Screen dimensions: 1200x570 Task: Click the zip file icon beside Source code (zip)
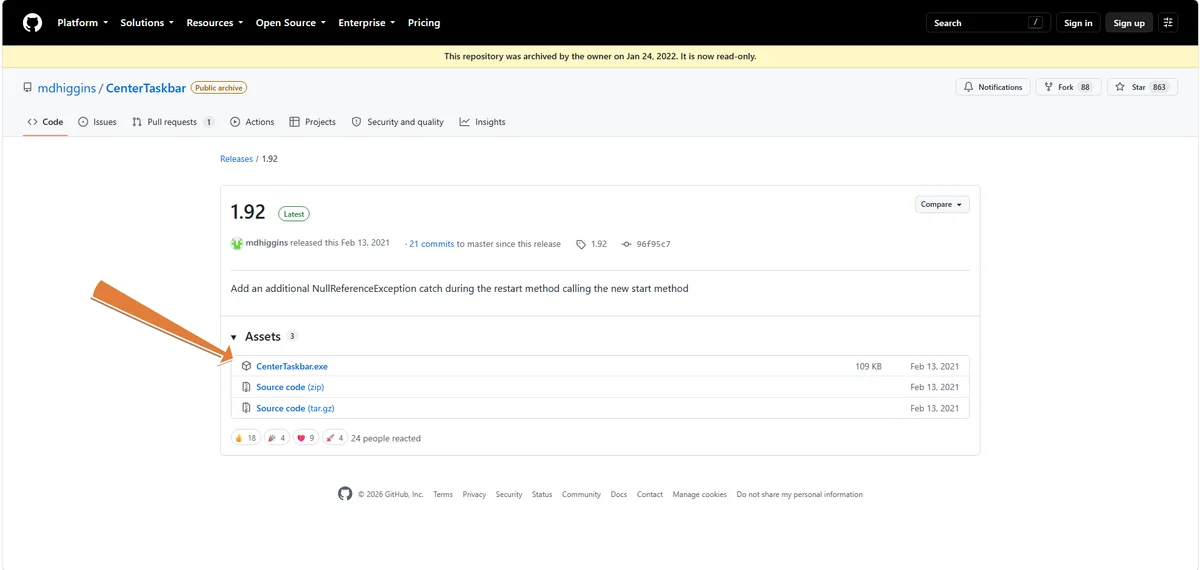click(x=246, y=387)
